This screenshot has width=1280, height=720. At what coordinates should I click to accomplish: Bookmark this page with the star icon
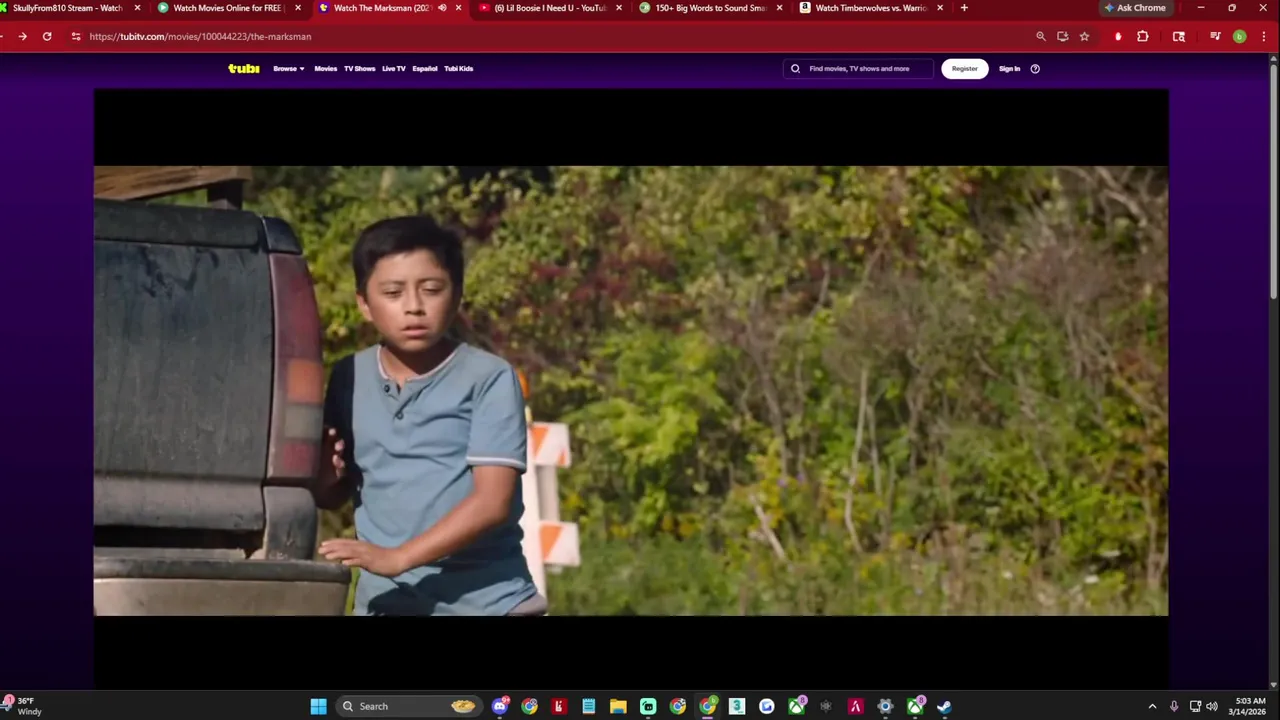tap(1084, 36)
